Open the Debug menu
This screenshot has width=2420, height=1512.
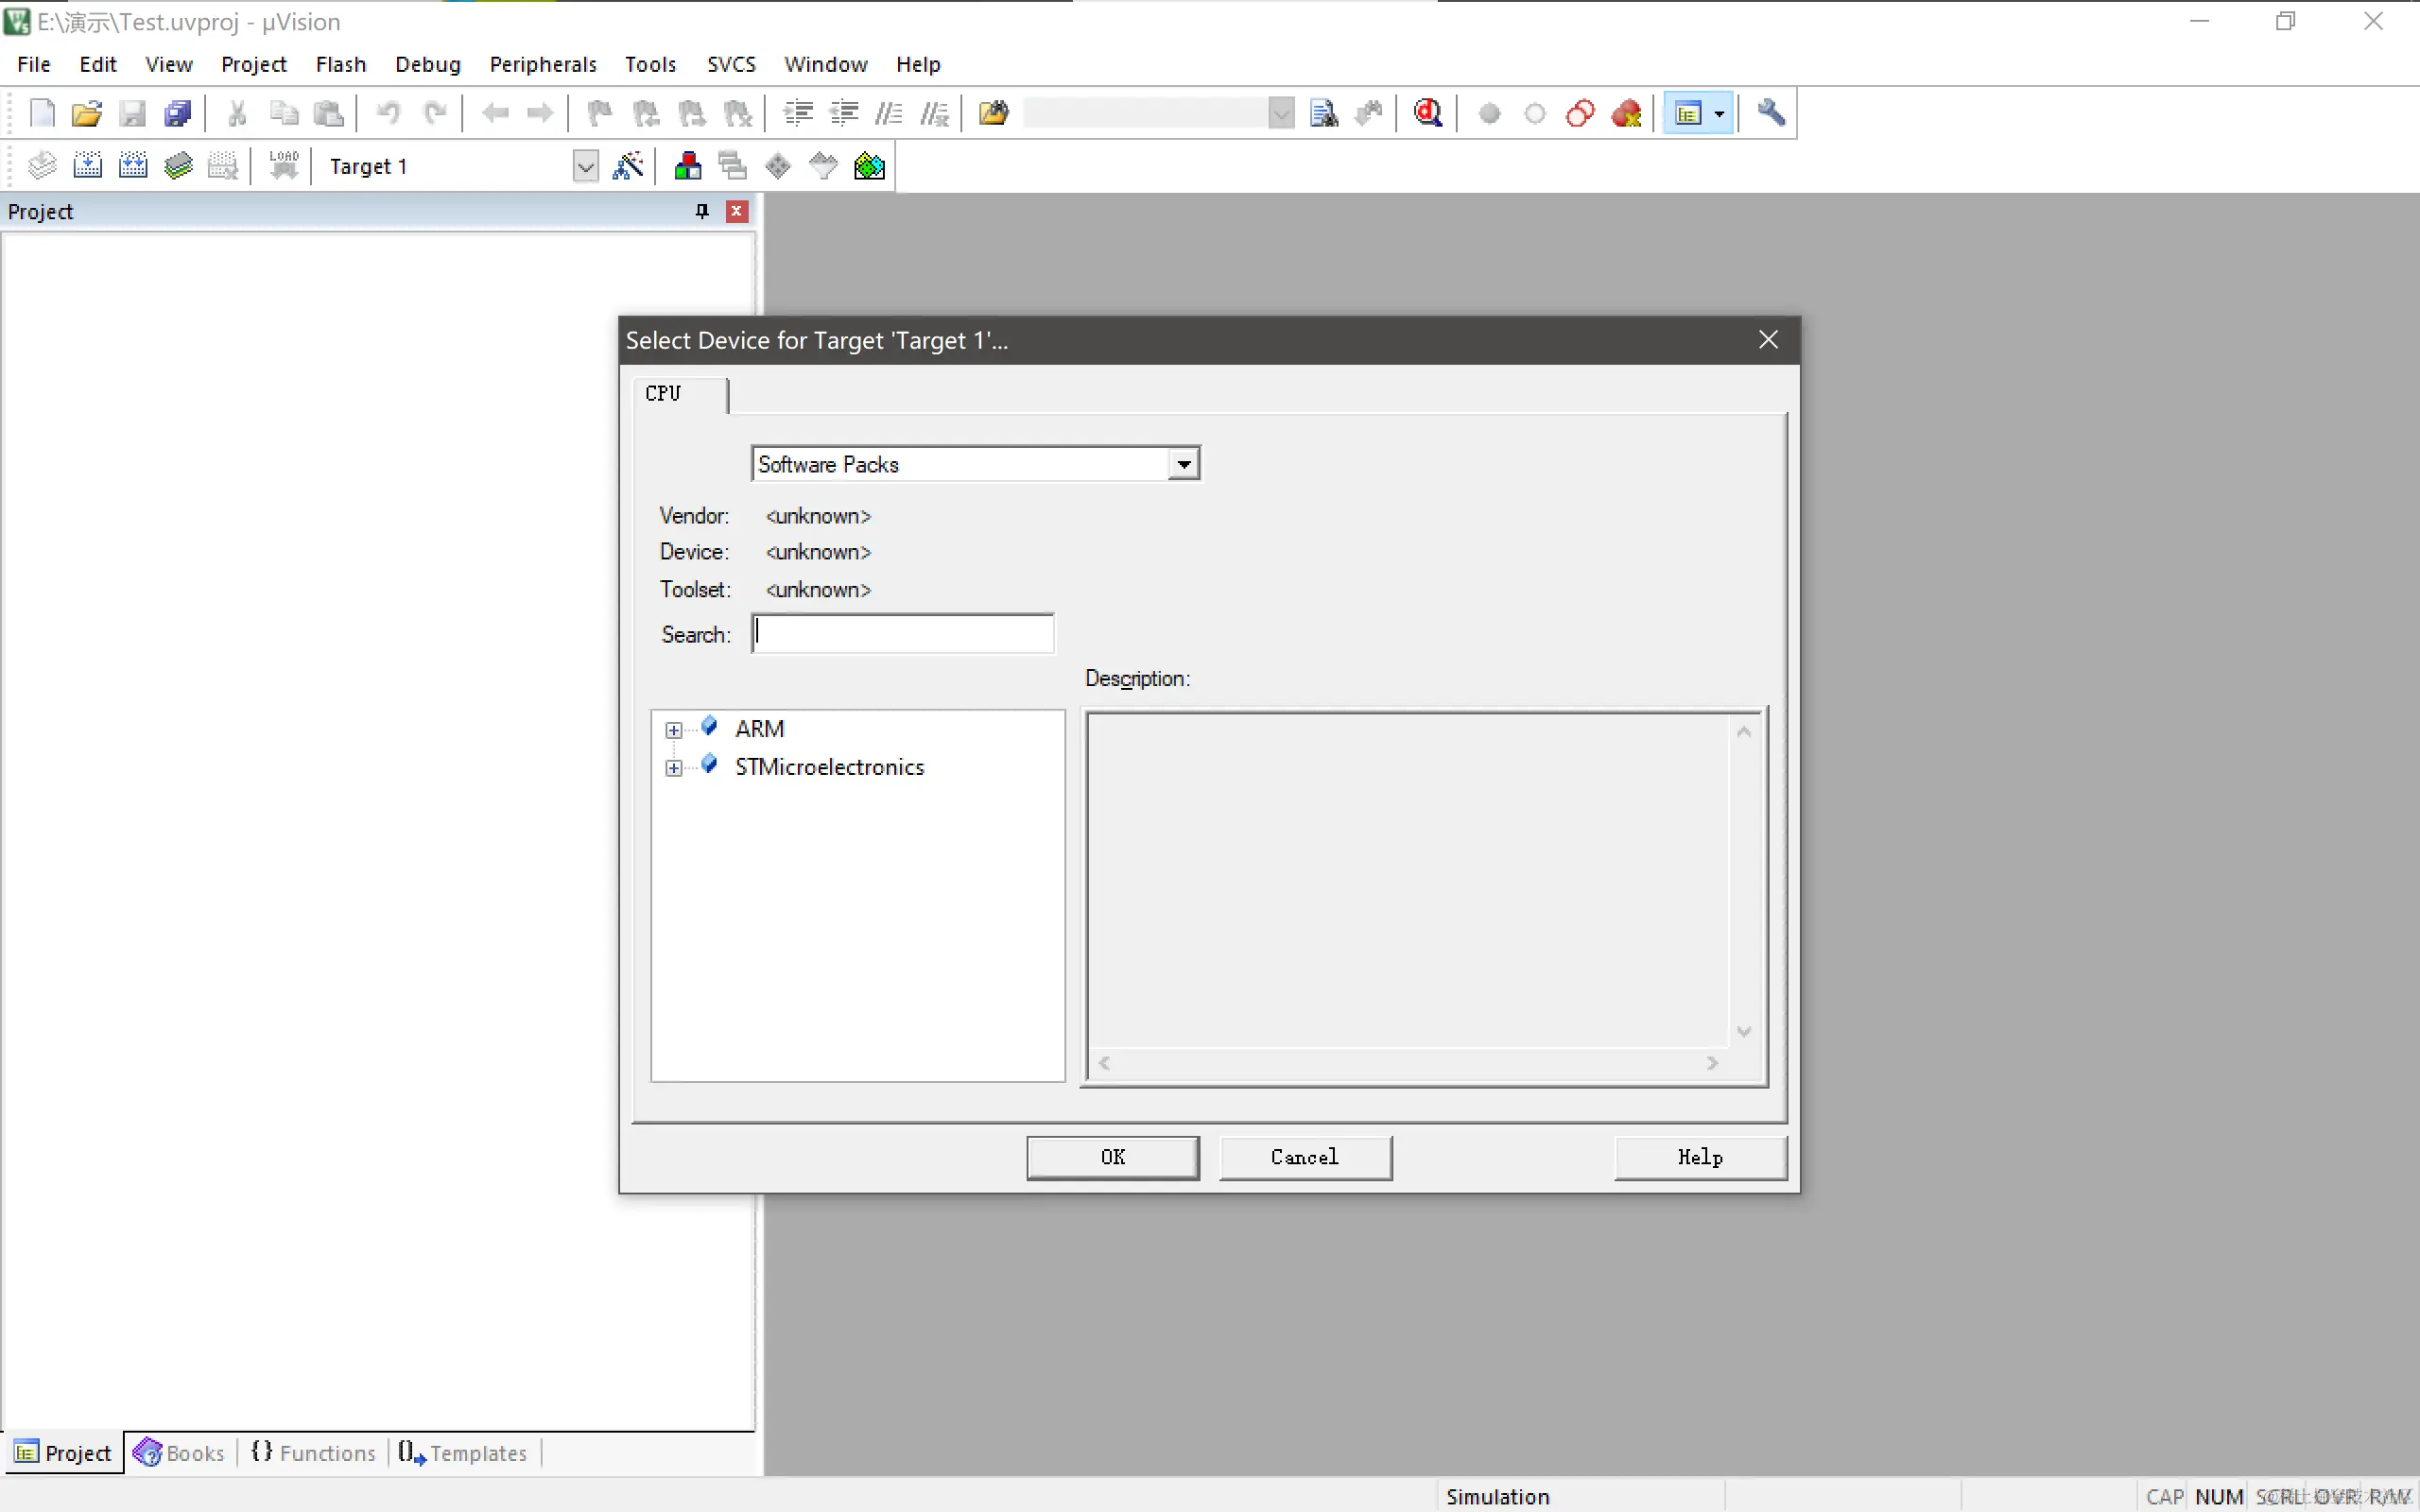pos(427,64)
